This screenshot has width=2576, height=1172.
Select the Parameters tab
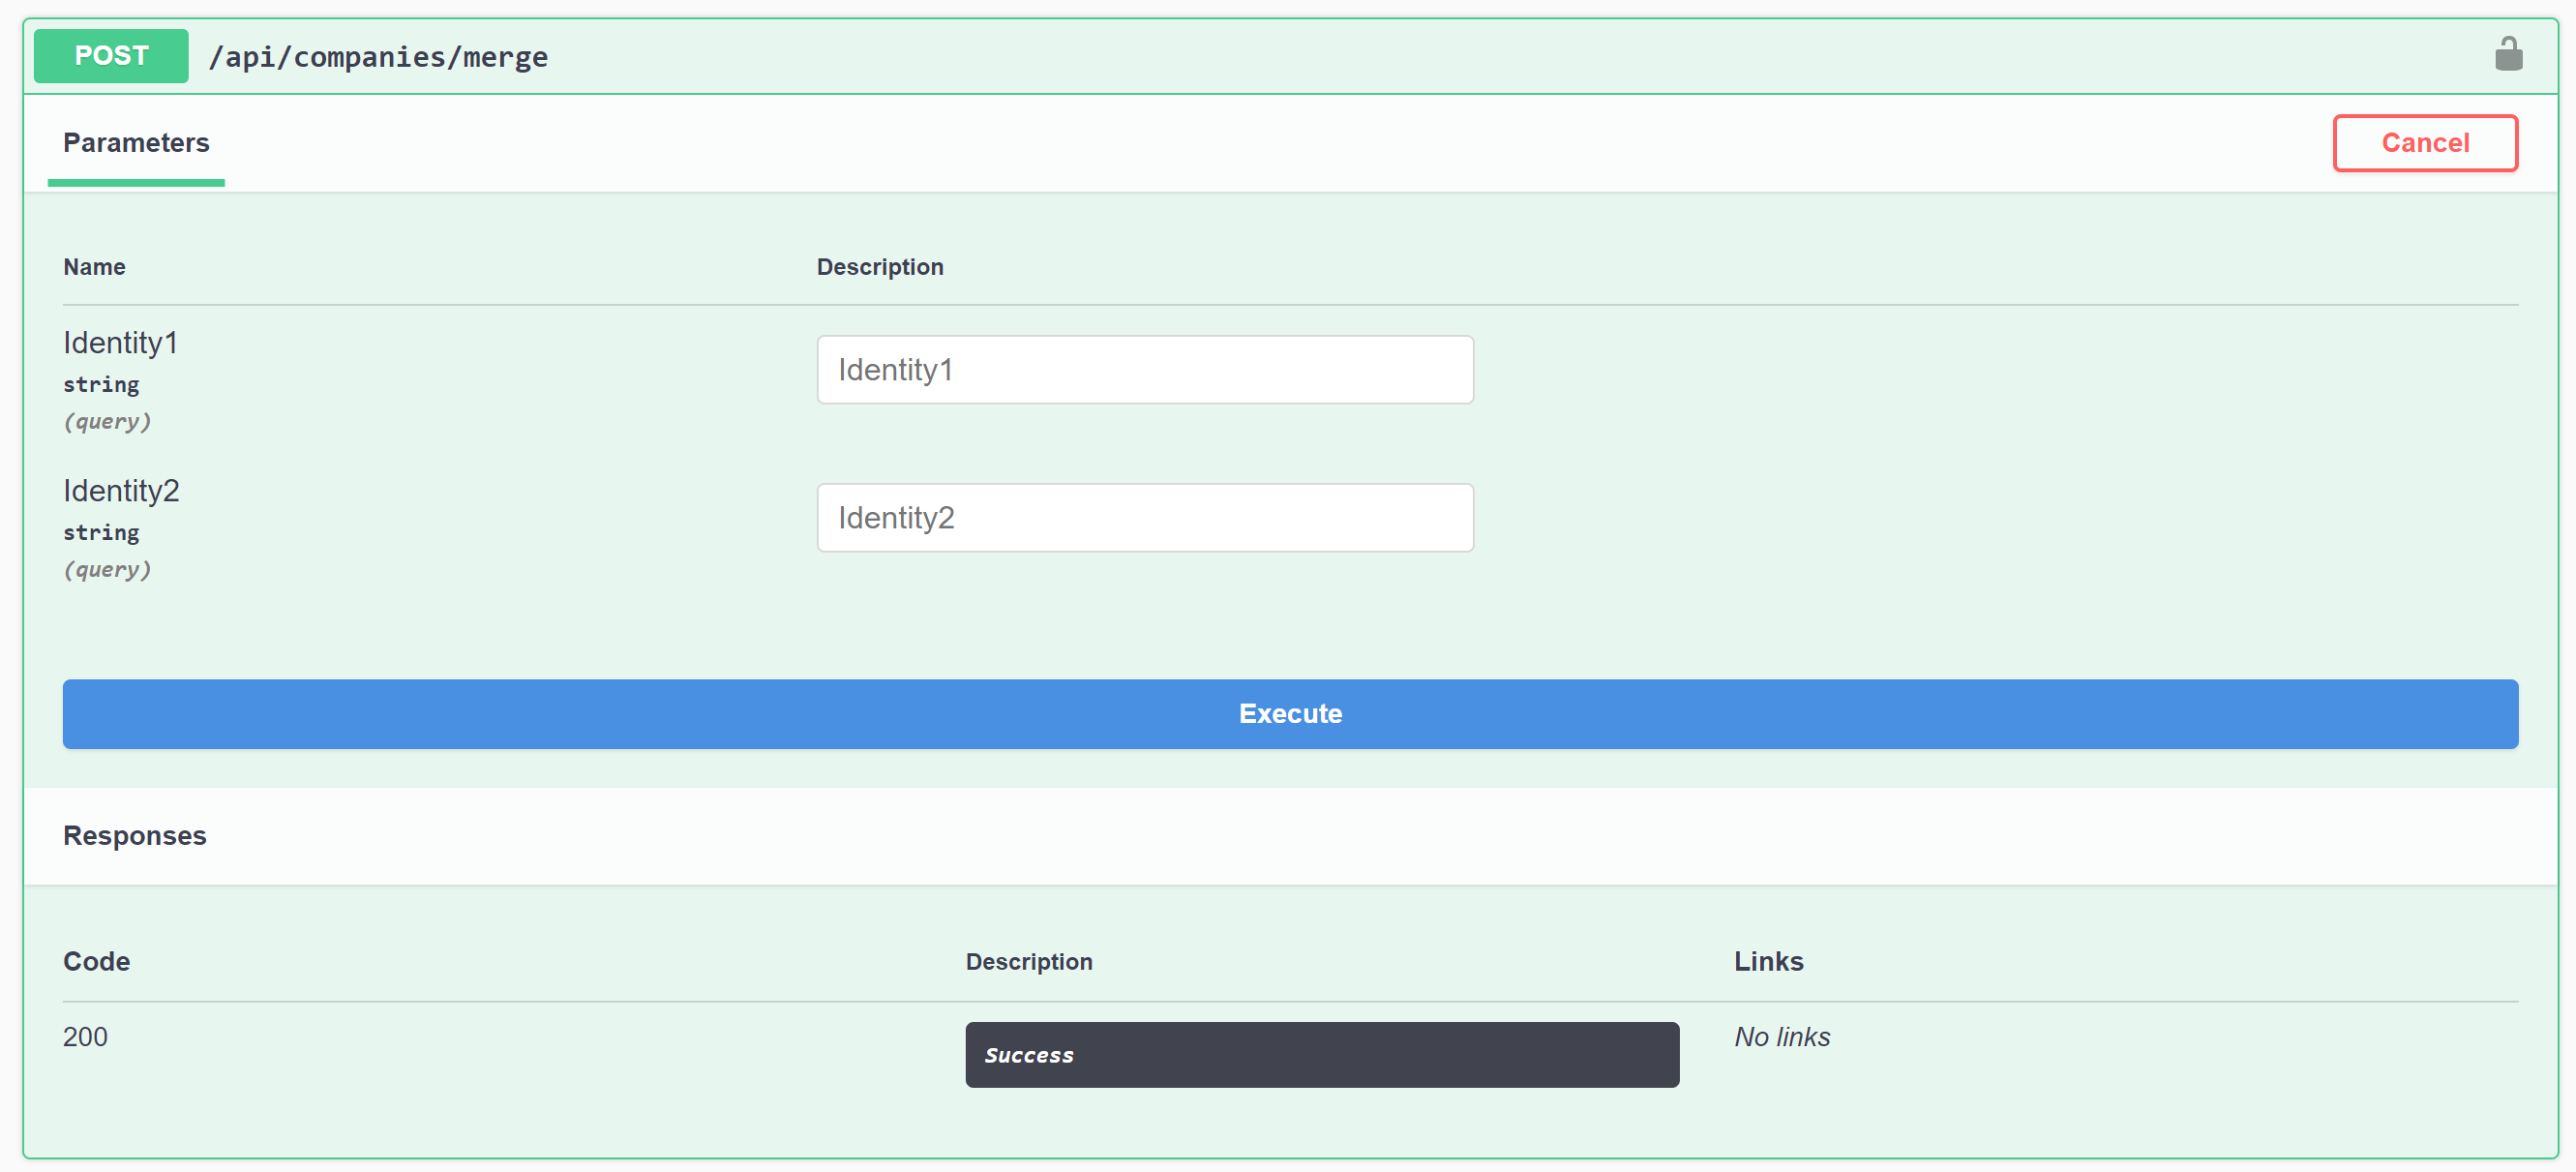pyautogui.click(x=136, y=143)
